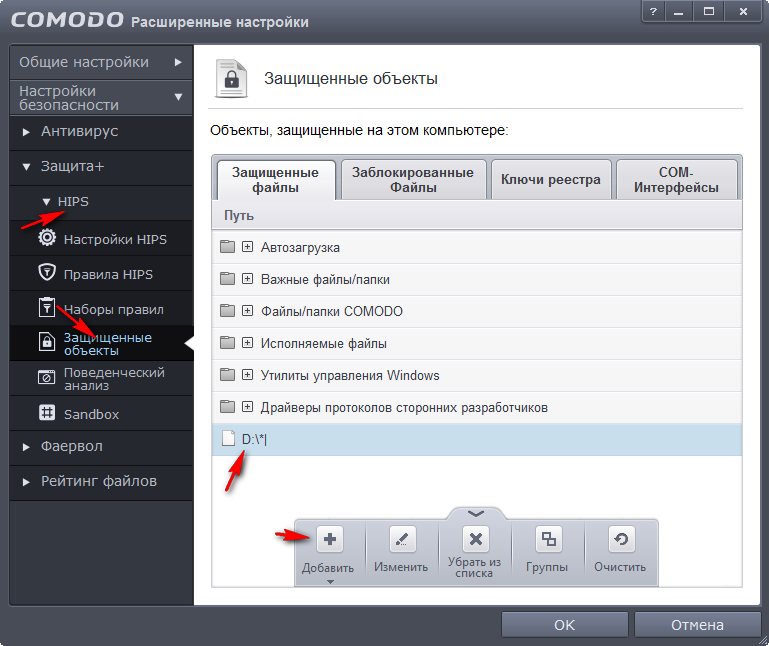Switch to Ключи реестра tab
This screenshot has height=646, width=769.
pyautogui.click(x=551, y=180)
